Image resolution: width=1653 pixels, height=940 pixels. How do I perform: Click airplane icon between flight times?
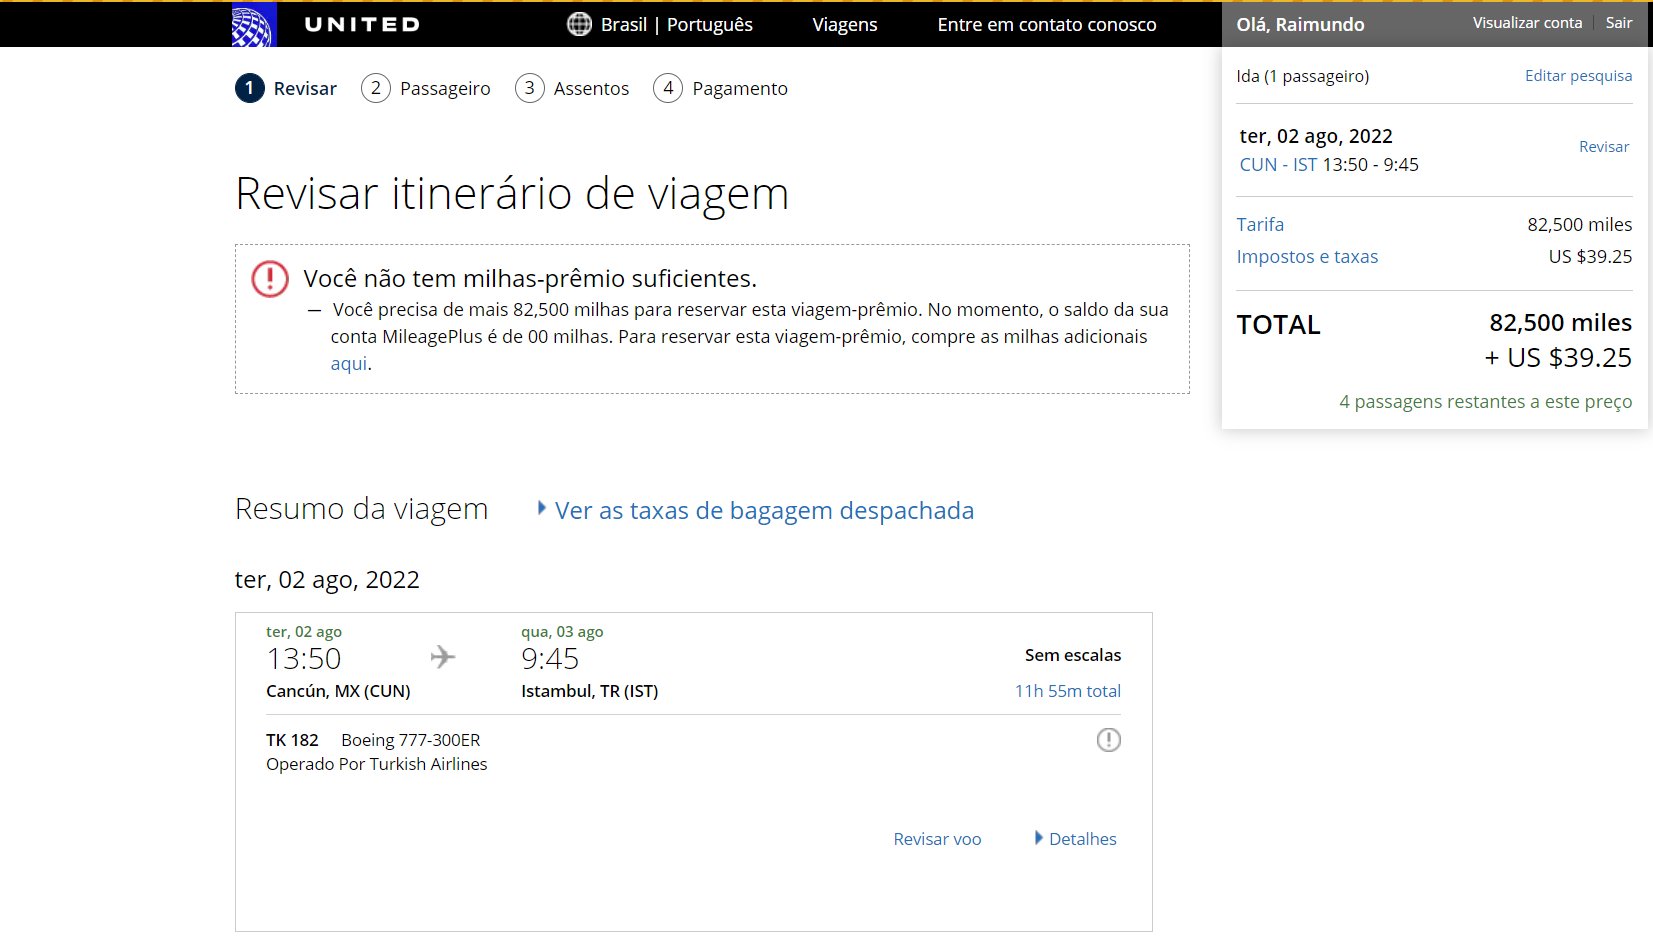click(443, 657)
